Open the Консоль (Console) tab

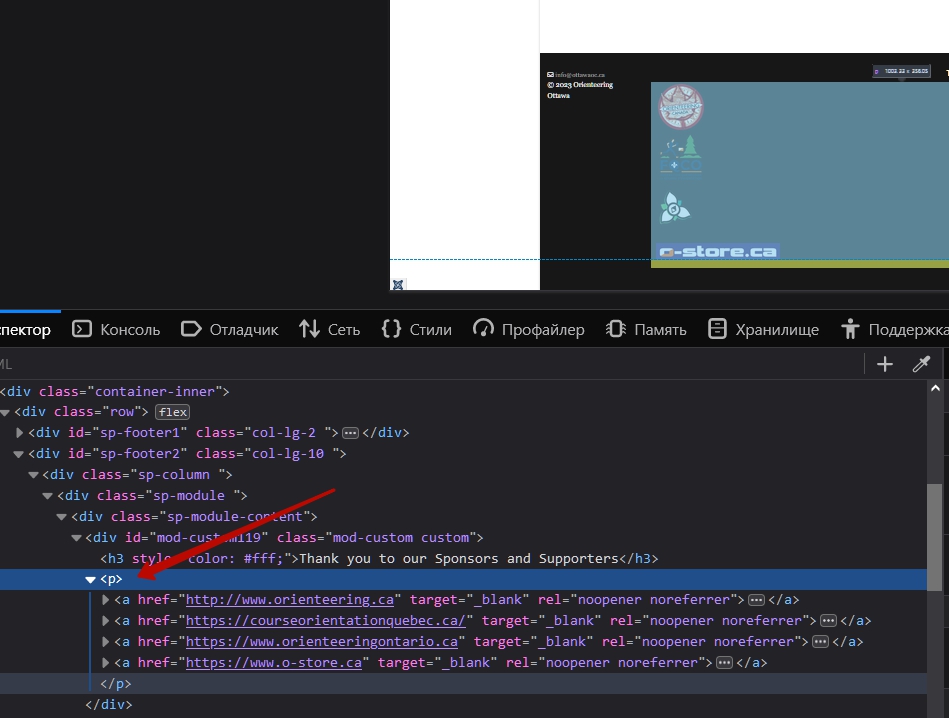[x=116, y=329]
